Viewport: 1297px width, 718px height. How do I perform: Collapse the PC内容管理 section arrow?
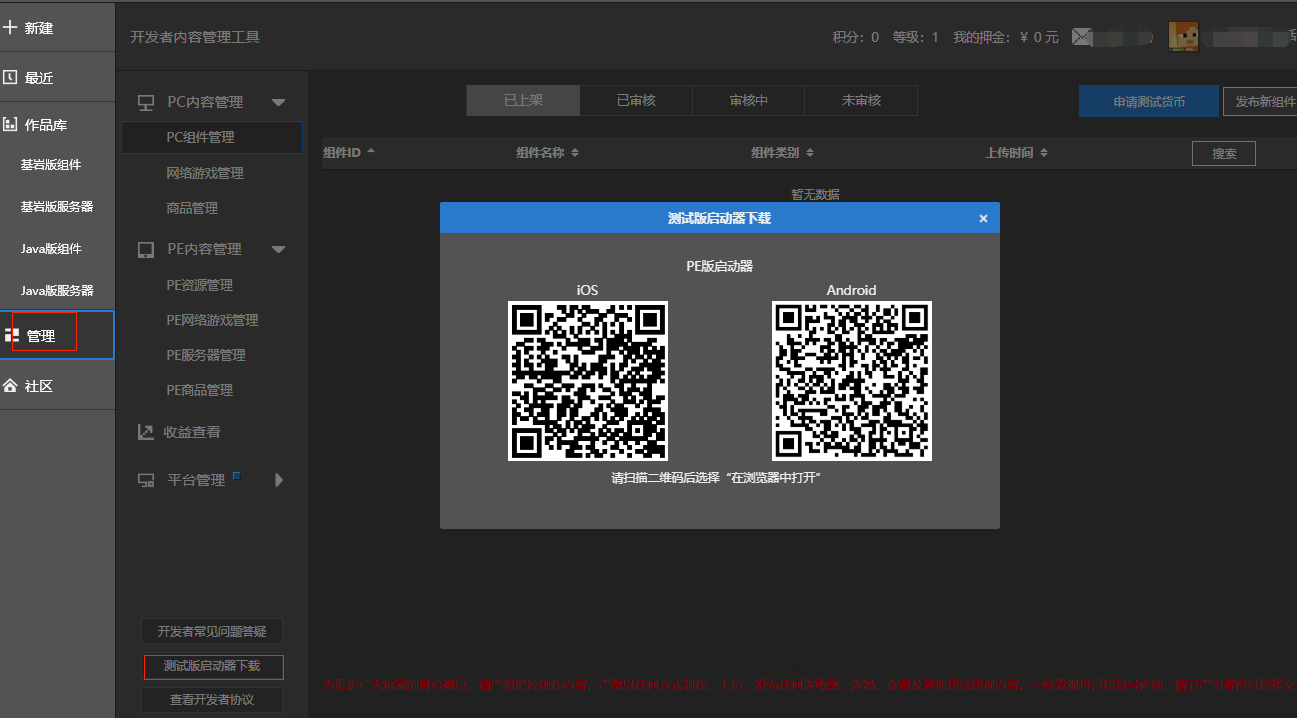tap(278, 102)
